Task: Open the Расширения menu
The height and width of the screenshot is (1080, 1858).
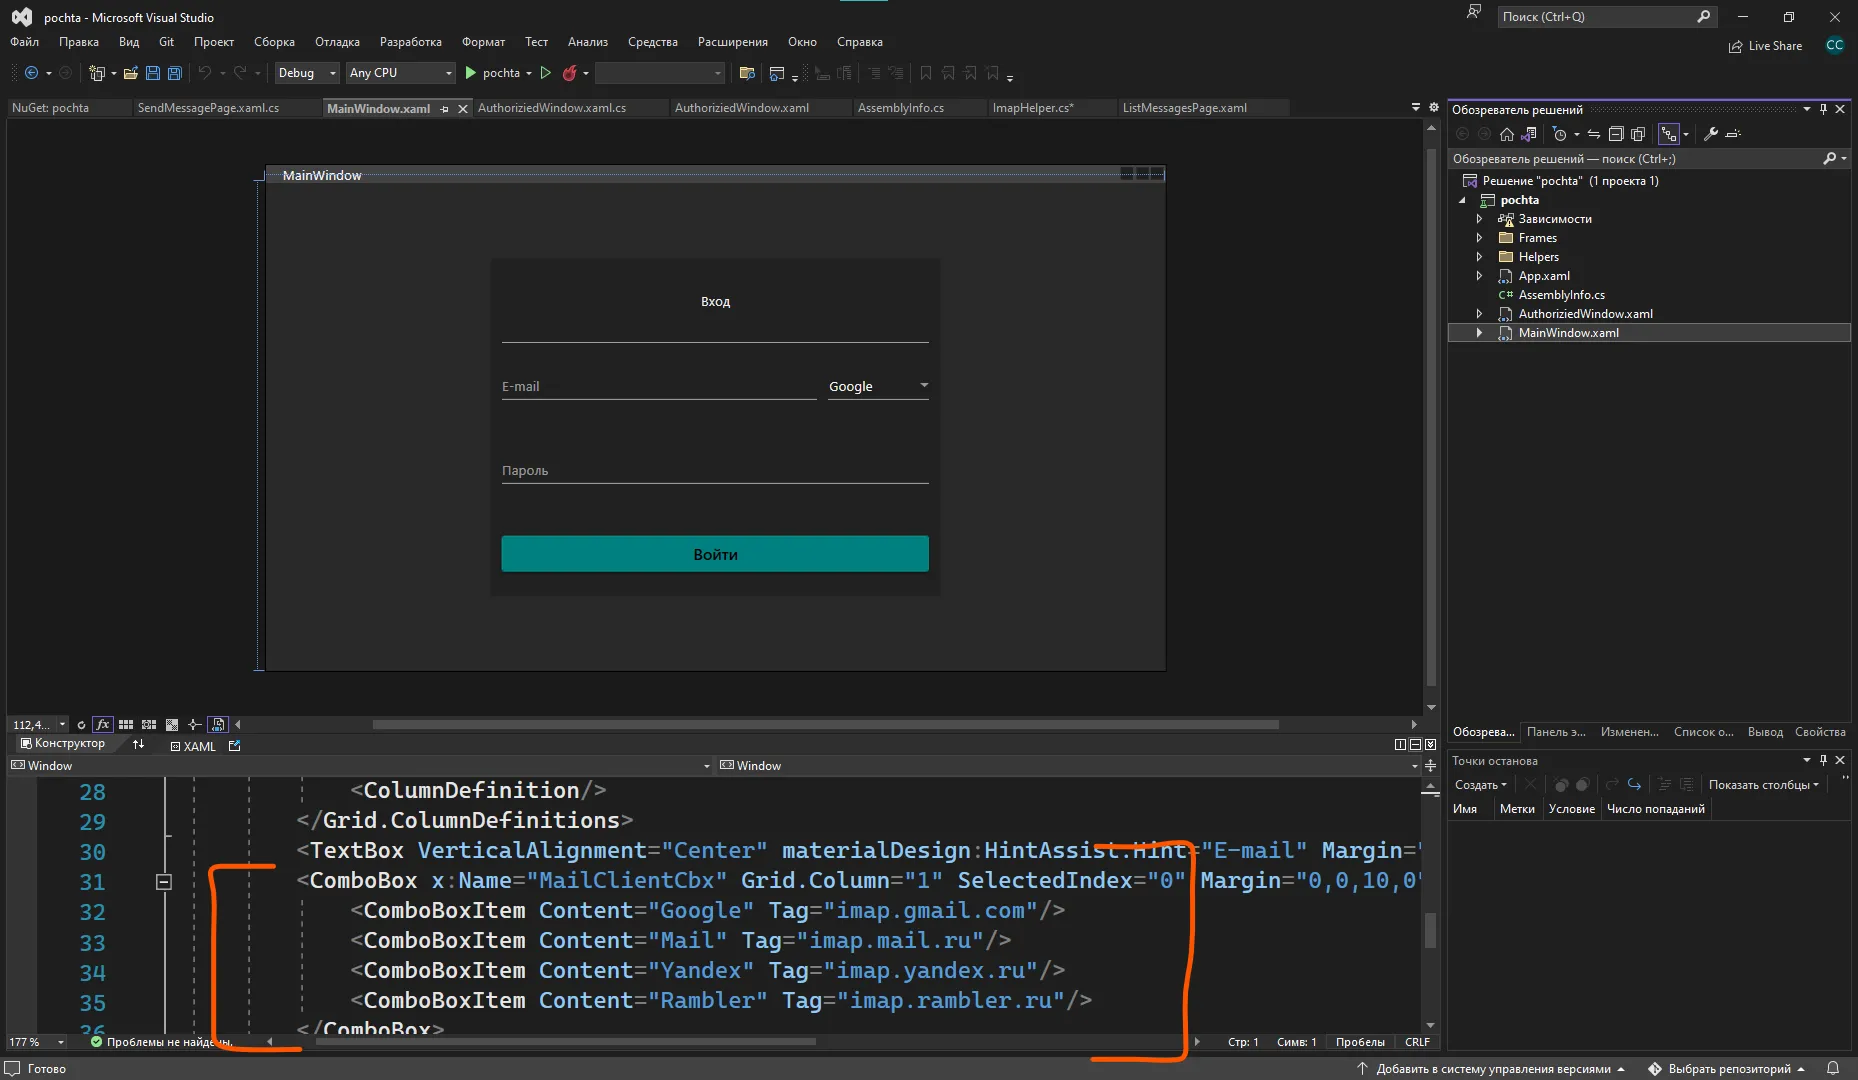Action: click(733, 42)
